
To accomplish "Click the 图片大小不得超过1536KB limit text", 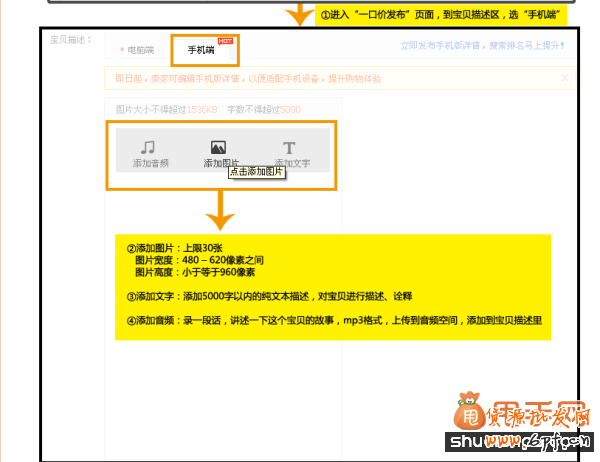I will point(166,108).
